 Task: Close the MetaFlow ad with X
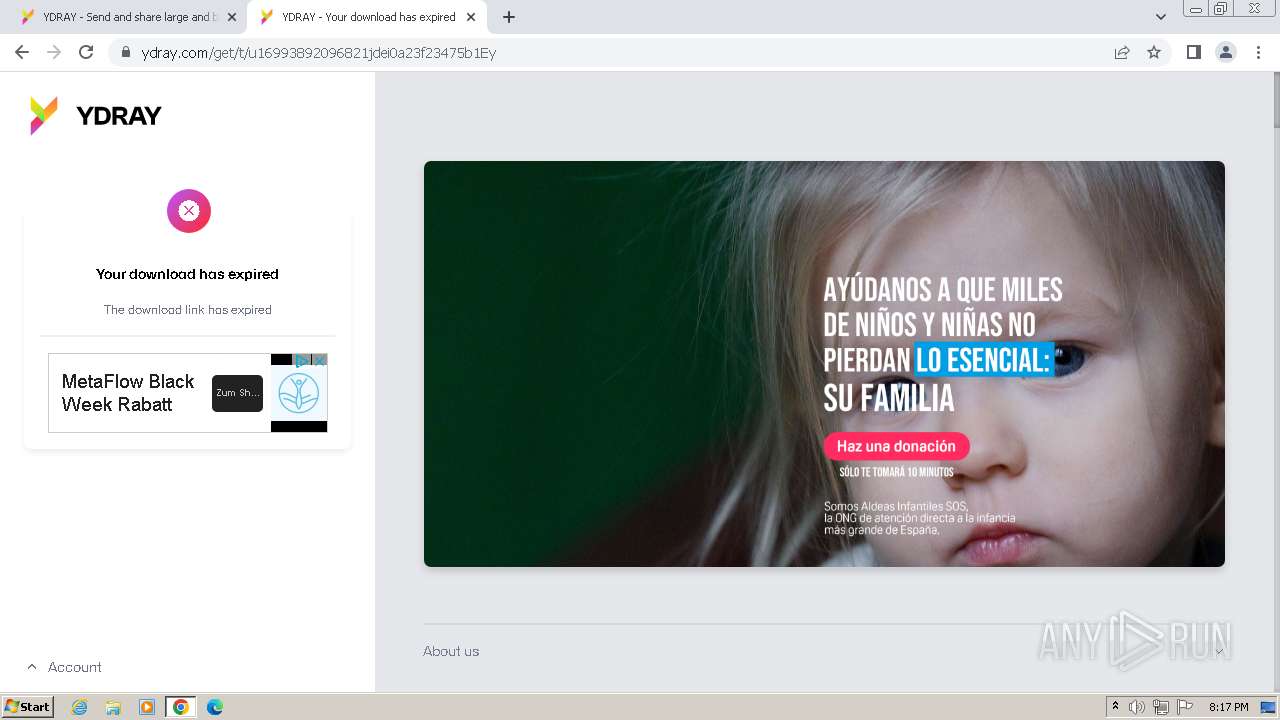[320, 360]
